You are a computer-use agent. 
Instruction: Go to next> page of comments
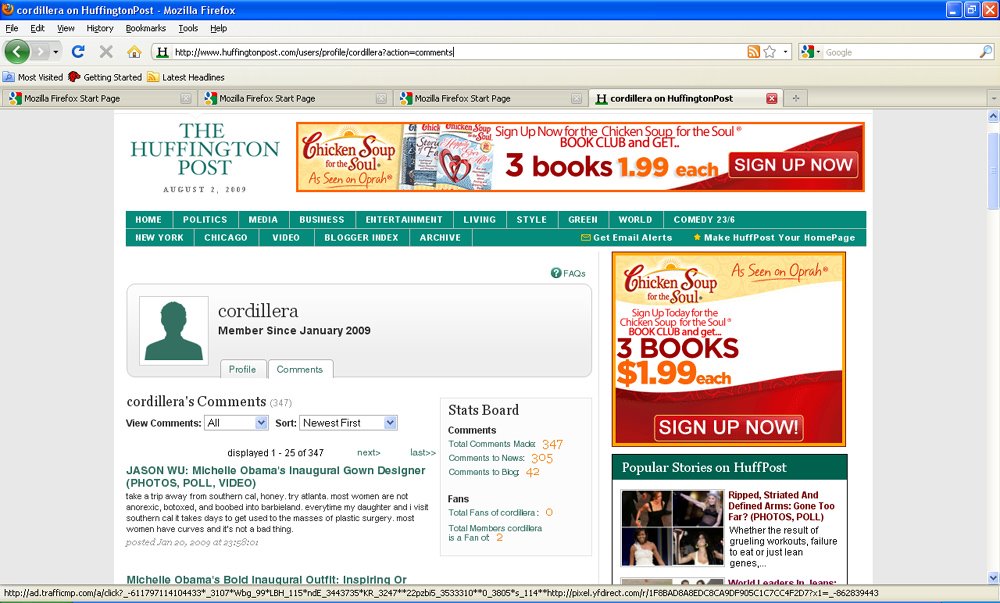click(369, 453)
